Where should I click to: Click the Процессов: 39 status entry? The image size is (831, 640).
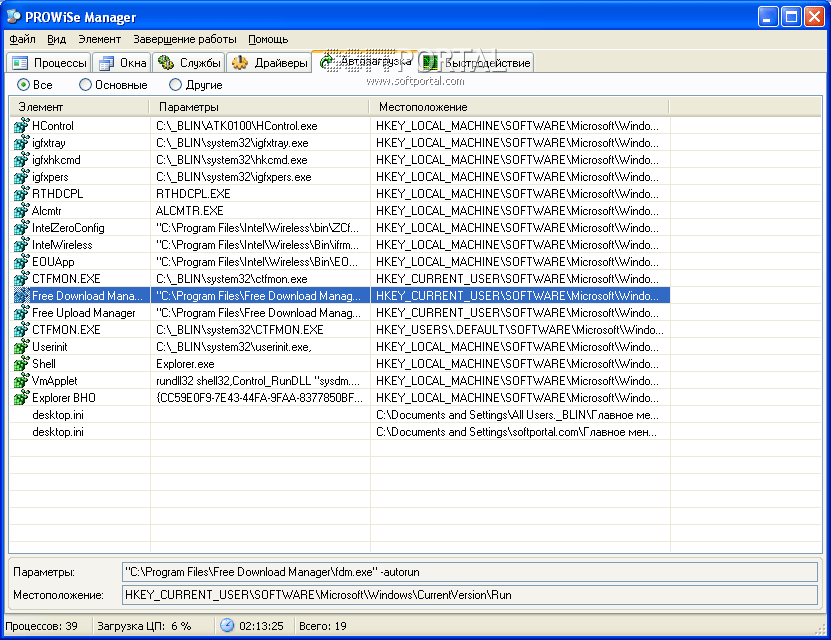point(41,626)
